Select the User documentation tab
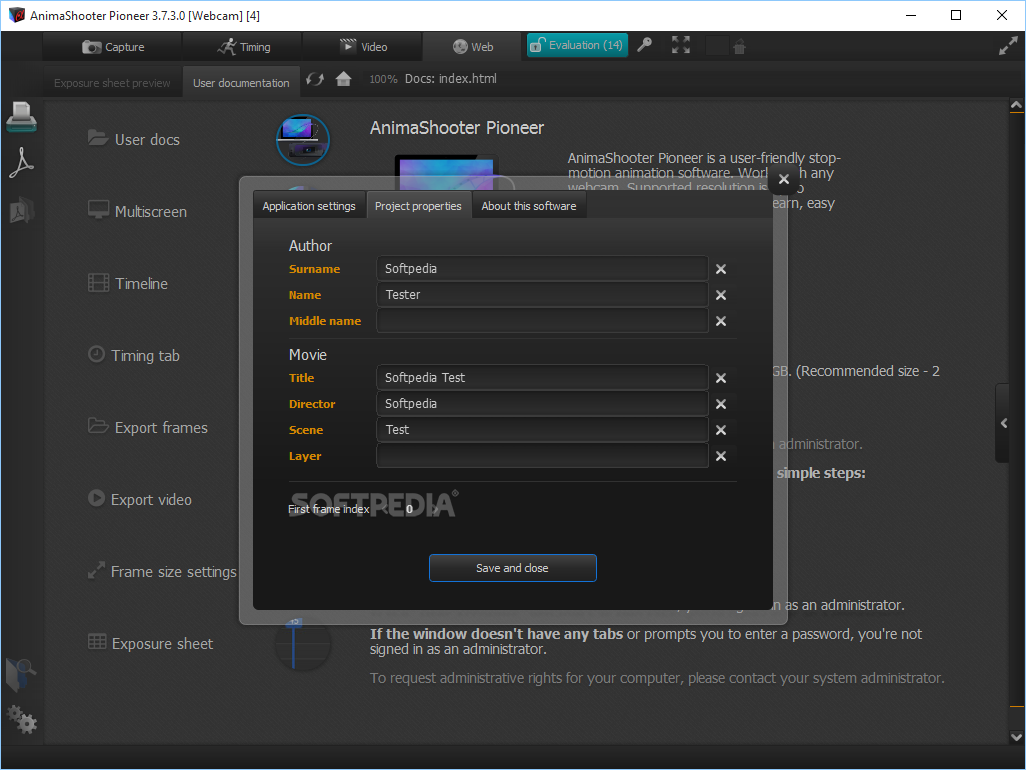This screenshot has height=770, width=1026. [241, 83]
